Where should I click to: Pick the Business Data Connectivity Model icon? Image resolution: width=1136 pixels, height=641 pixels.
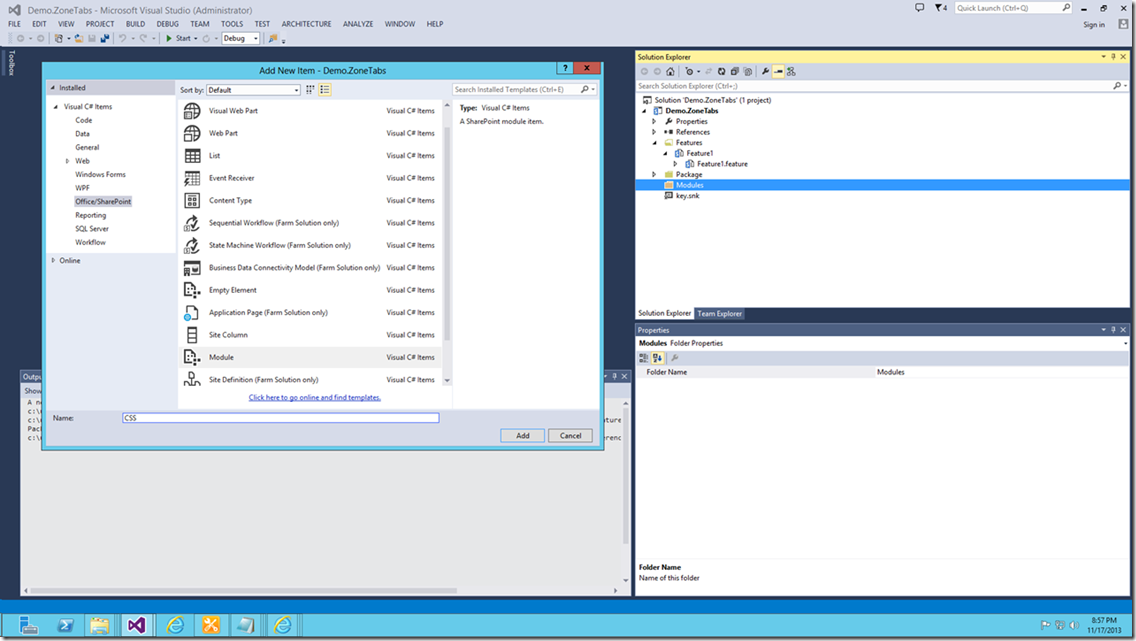[192, 268]
